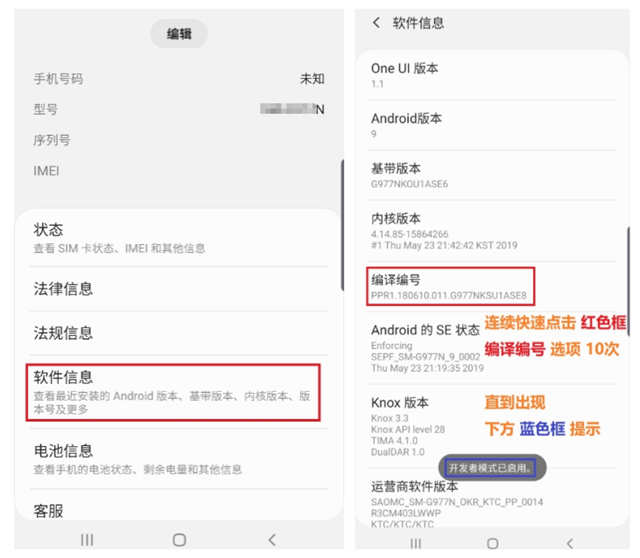Open recent apps on right phone screen
Image resolution: width=640 pixels, height=558 pixels.
[416, 543]
